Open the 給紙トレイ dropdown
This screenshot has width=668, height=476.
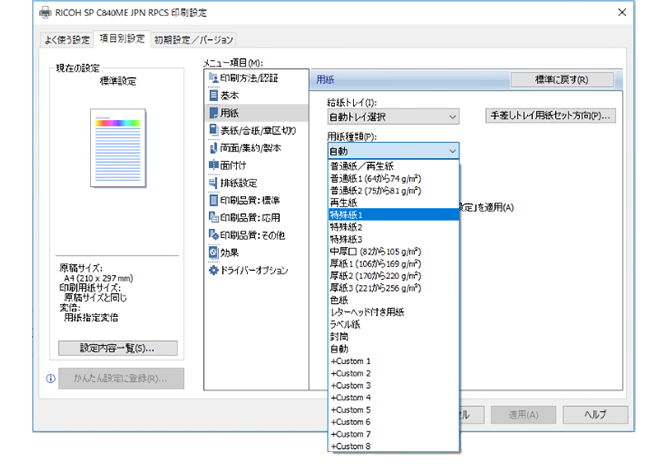click(393, 117)
